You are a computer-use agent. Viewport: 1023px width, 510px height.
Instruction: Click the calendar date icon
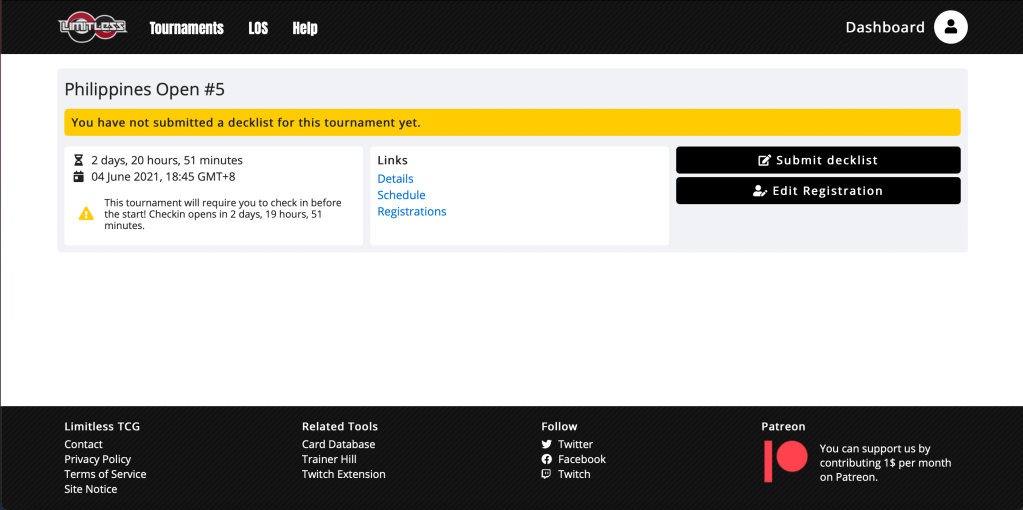79,177
